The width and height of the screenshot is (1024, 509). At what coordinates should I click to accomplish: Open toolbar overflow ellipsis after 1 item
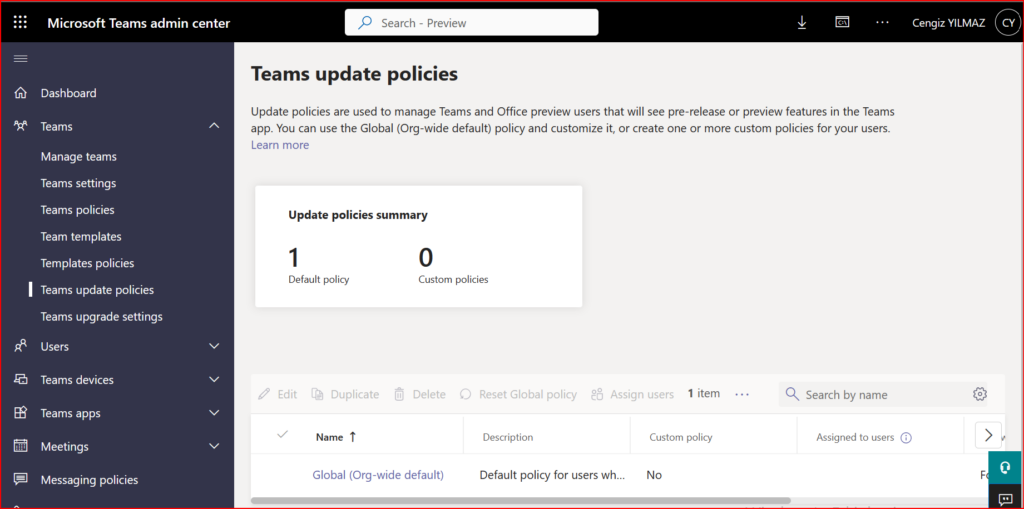[742, 394]
